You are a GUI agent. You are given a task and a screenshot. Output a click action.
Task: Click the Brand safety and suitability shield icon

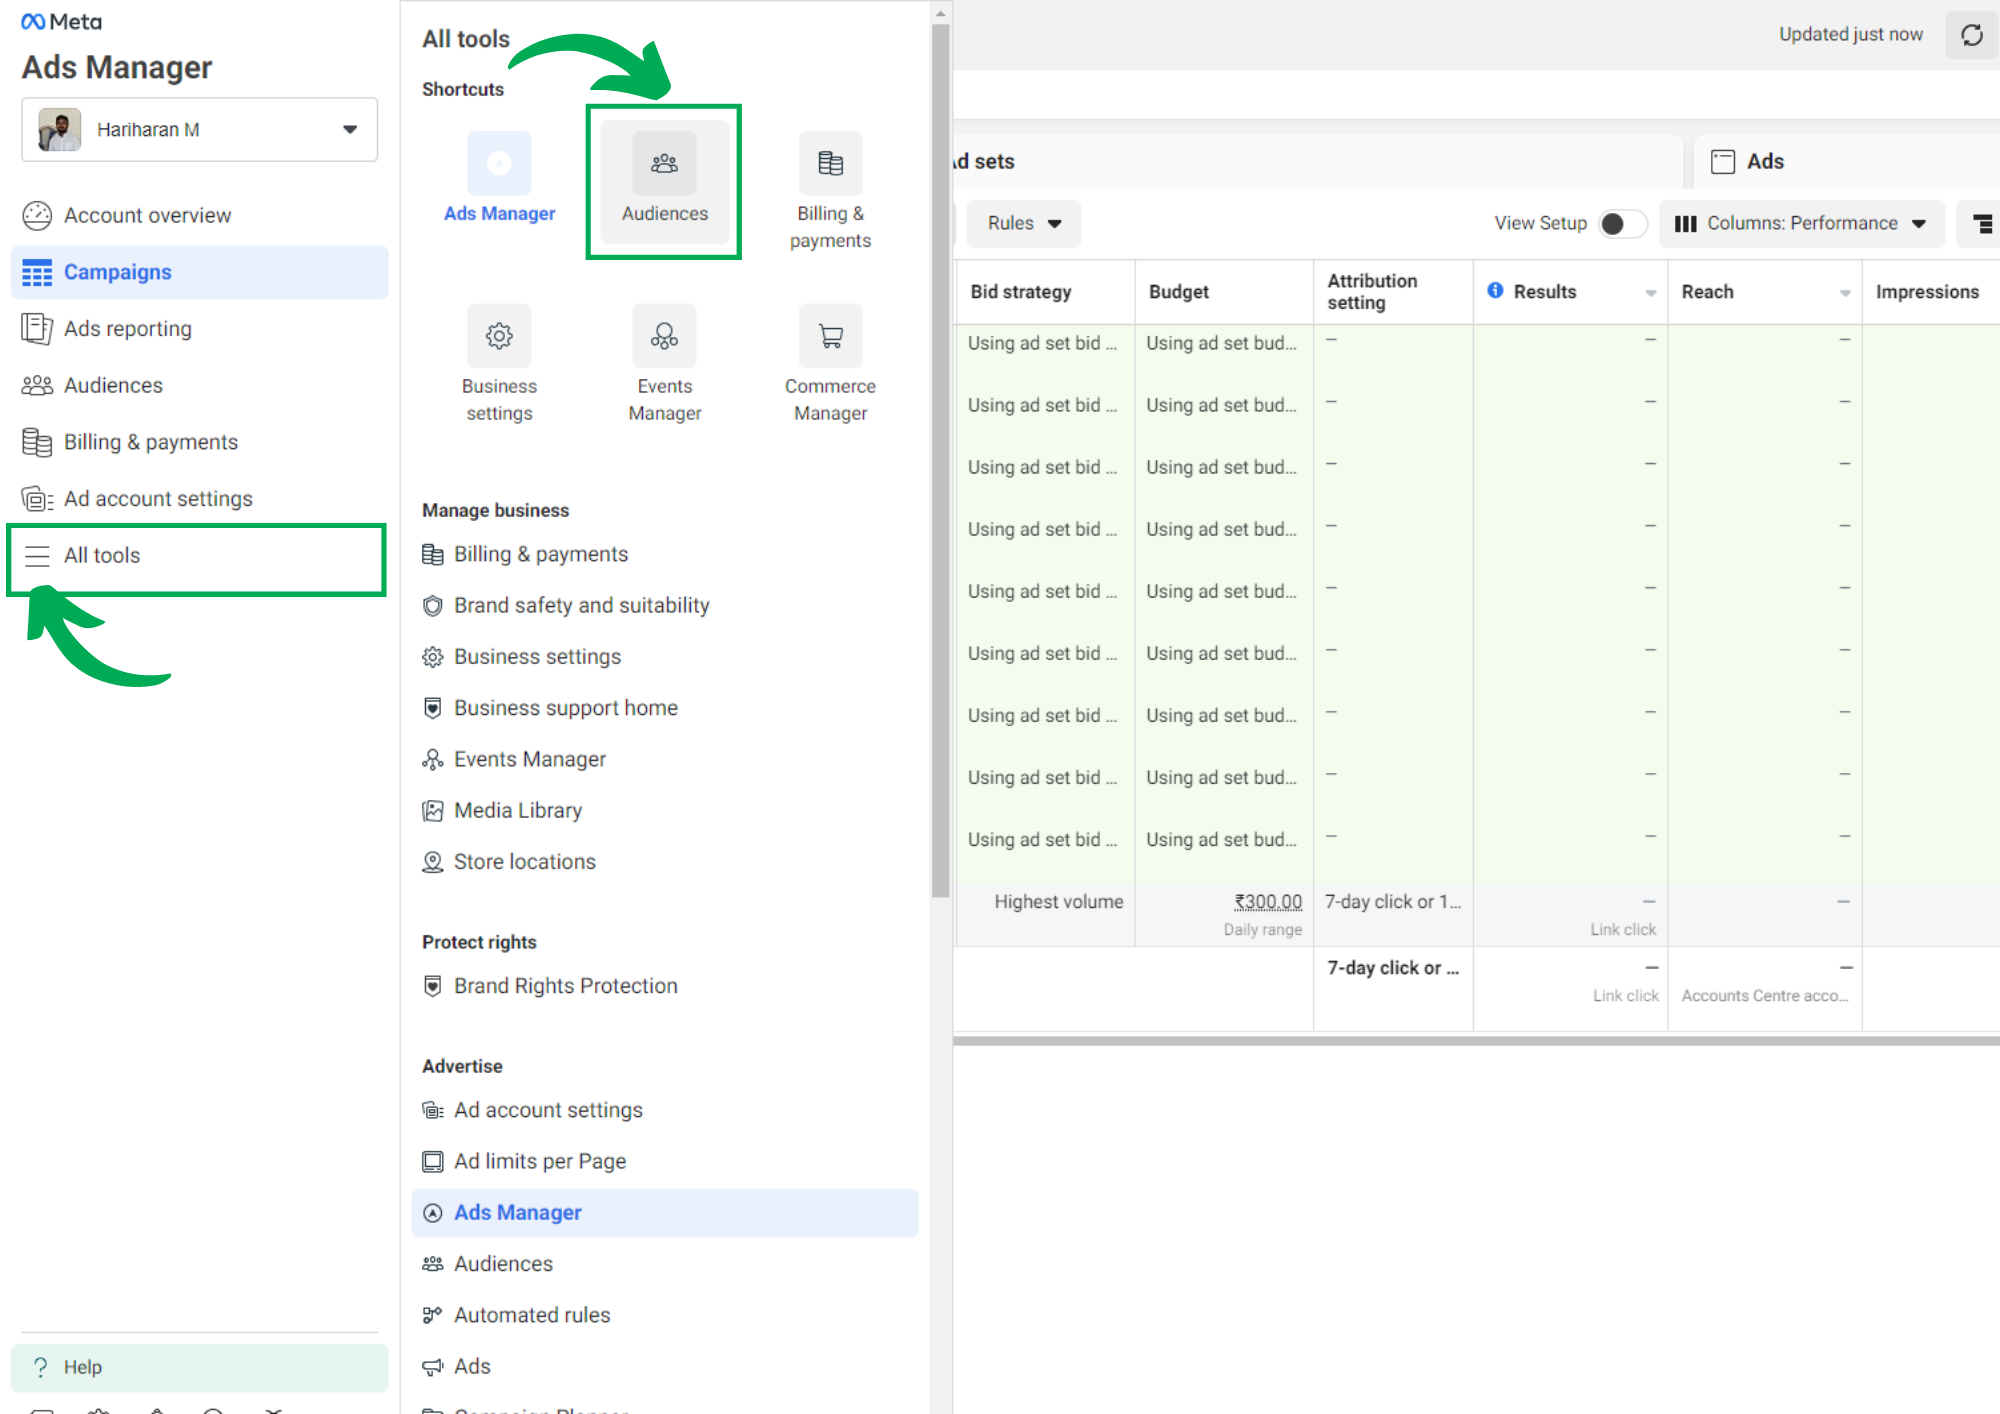[x=432, y=605]
